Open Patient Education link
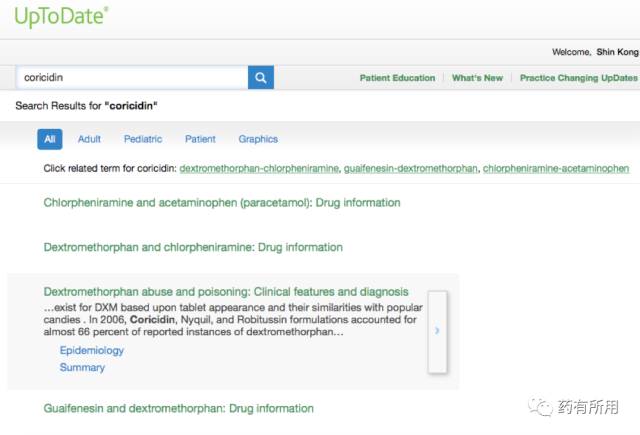This screenshot has width=640, height=435. (x=397, y=78)
